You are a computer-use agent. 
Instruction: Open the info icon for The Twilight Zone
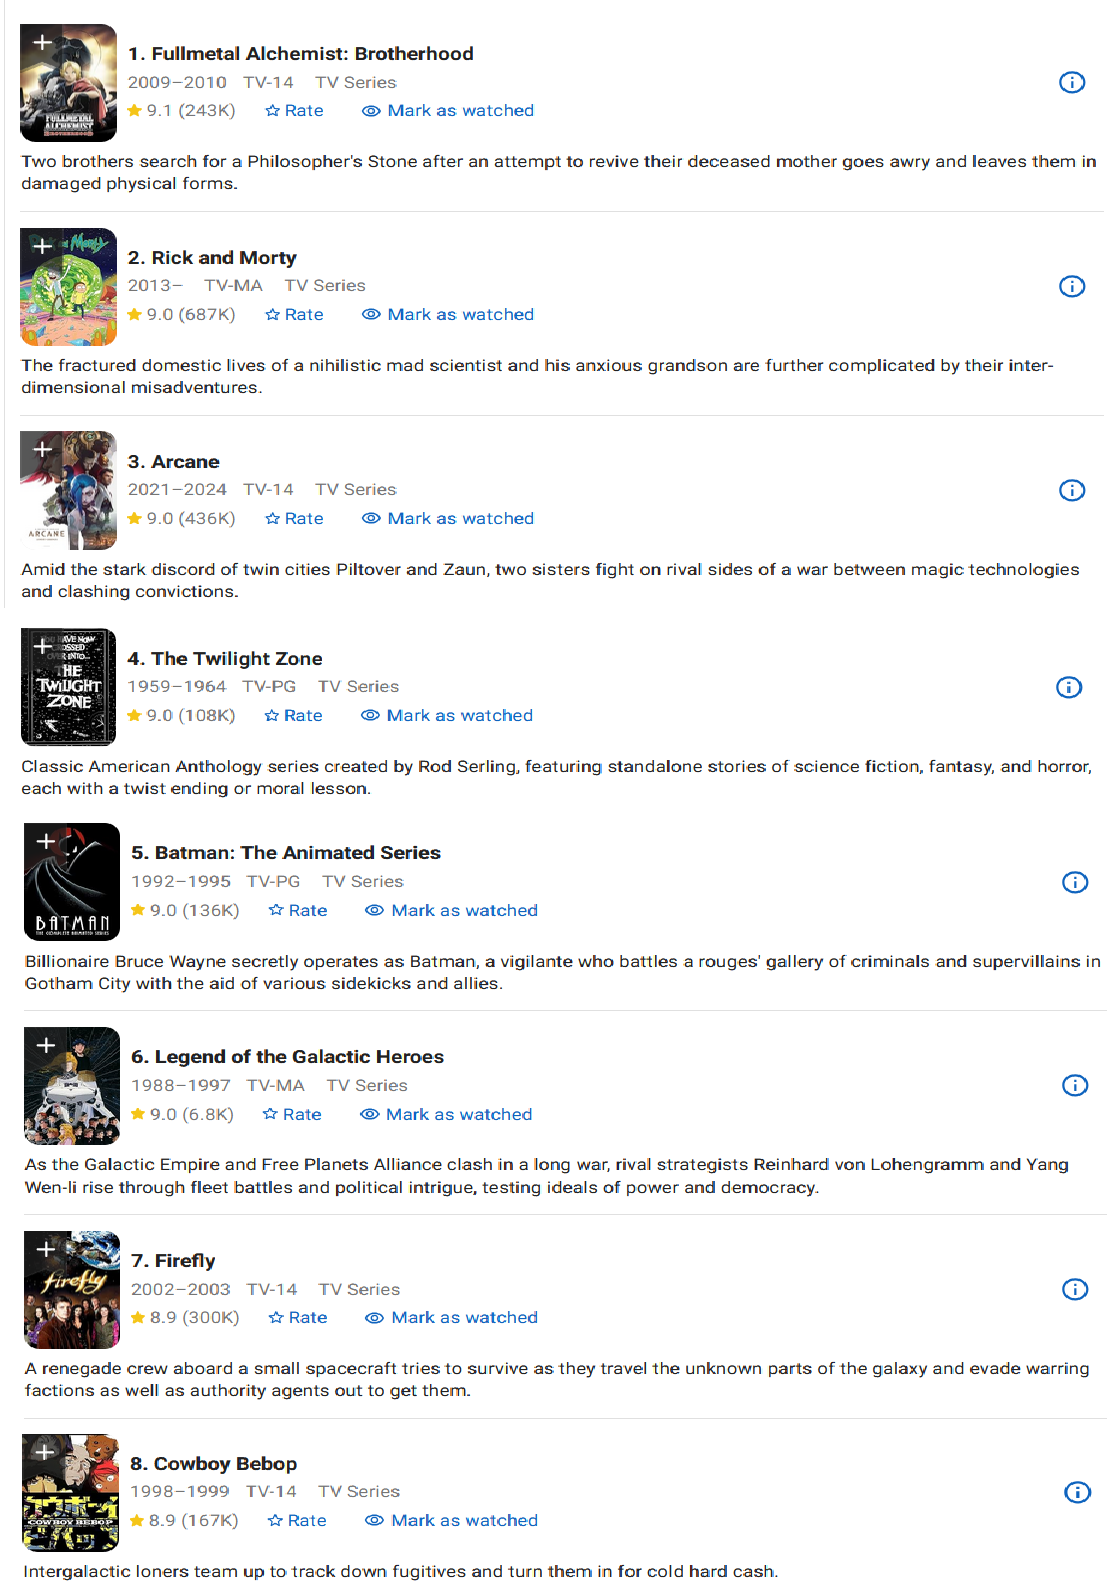point(1069,687)
